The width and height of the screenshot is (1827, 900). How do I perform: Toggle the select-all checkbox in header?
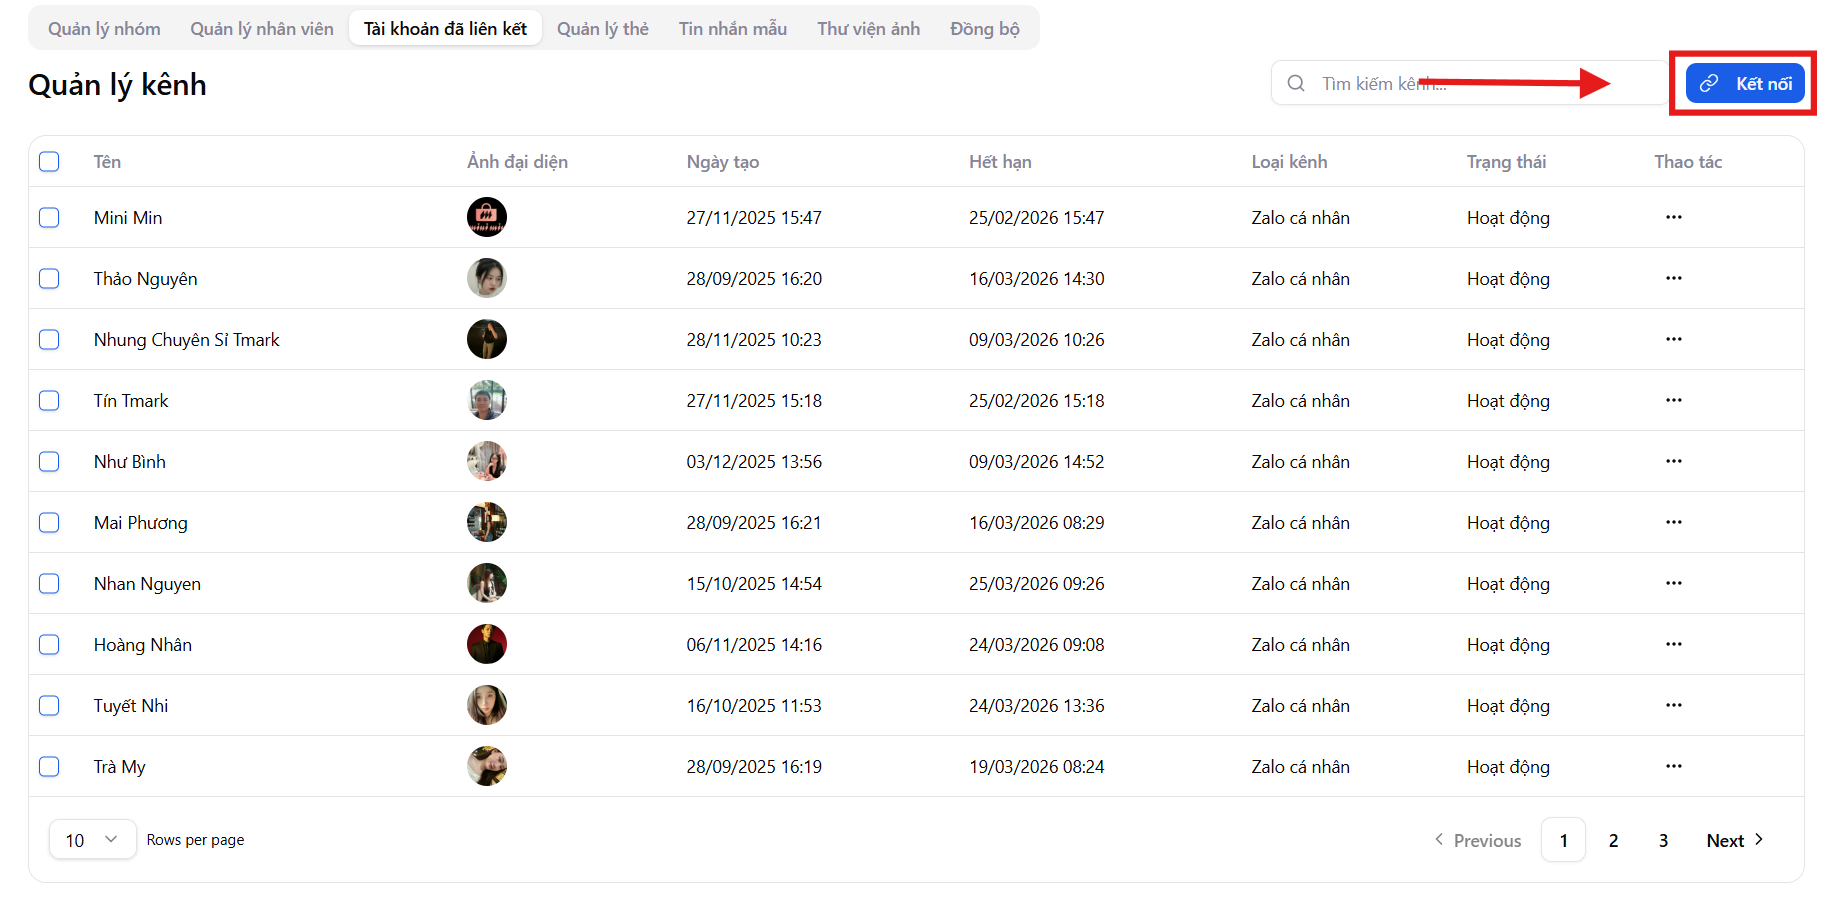tap(49, 162)
